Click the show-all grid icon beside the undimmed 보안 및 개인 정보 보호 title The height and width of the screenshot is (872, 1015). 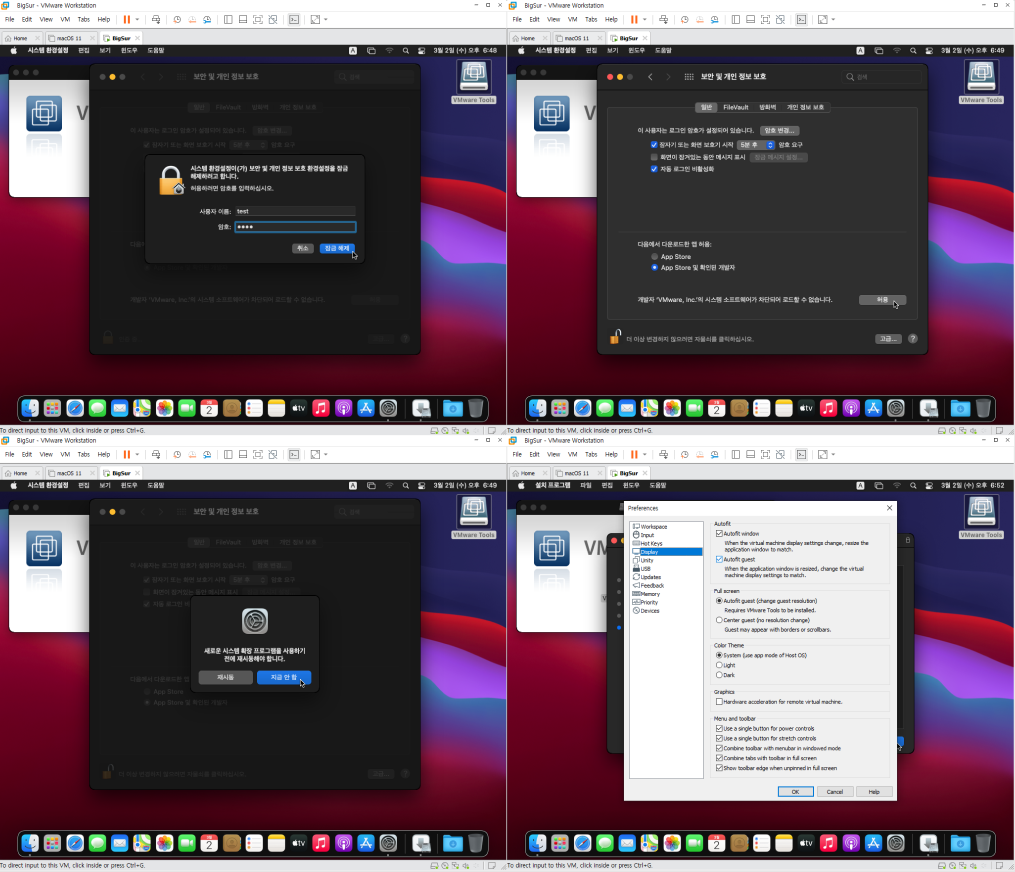pos(689,77)
